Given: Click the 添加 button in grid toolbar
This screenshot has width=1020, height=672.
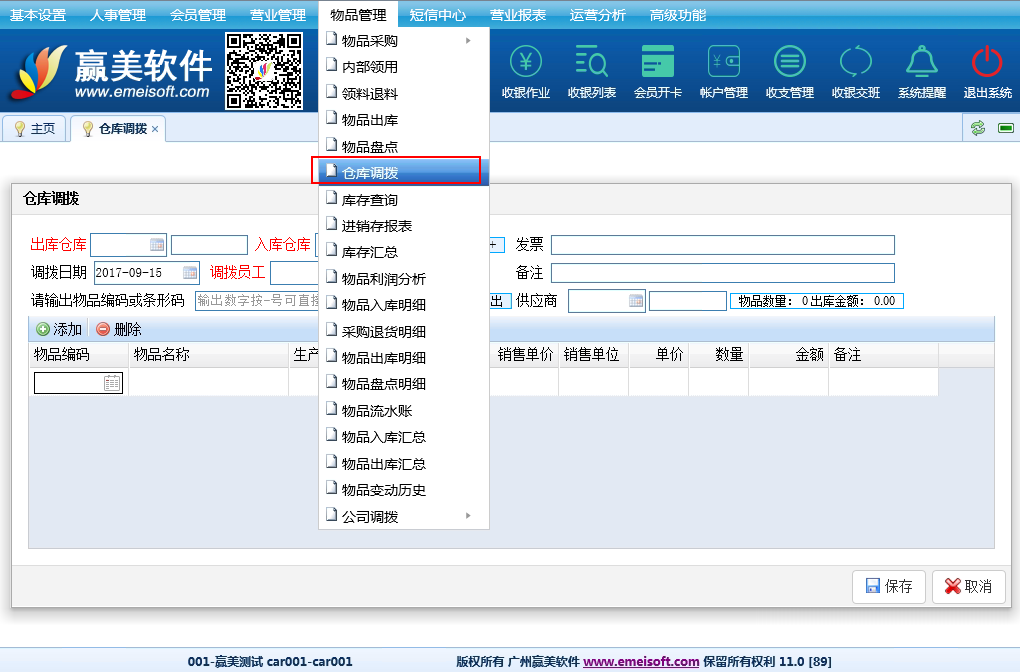Looking at the screenshot, I should (59, 329).
